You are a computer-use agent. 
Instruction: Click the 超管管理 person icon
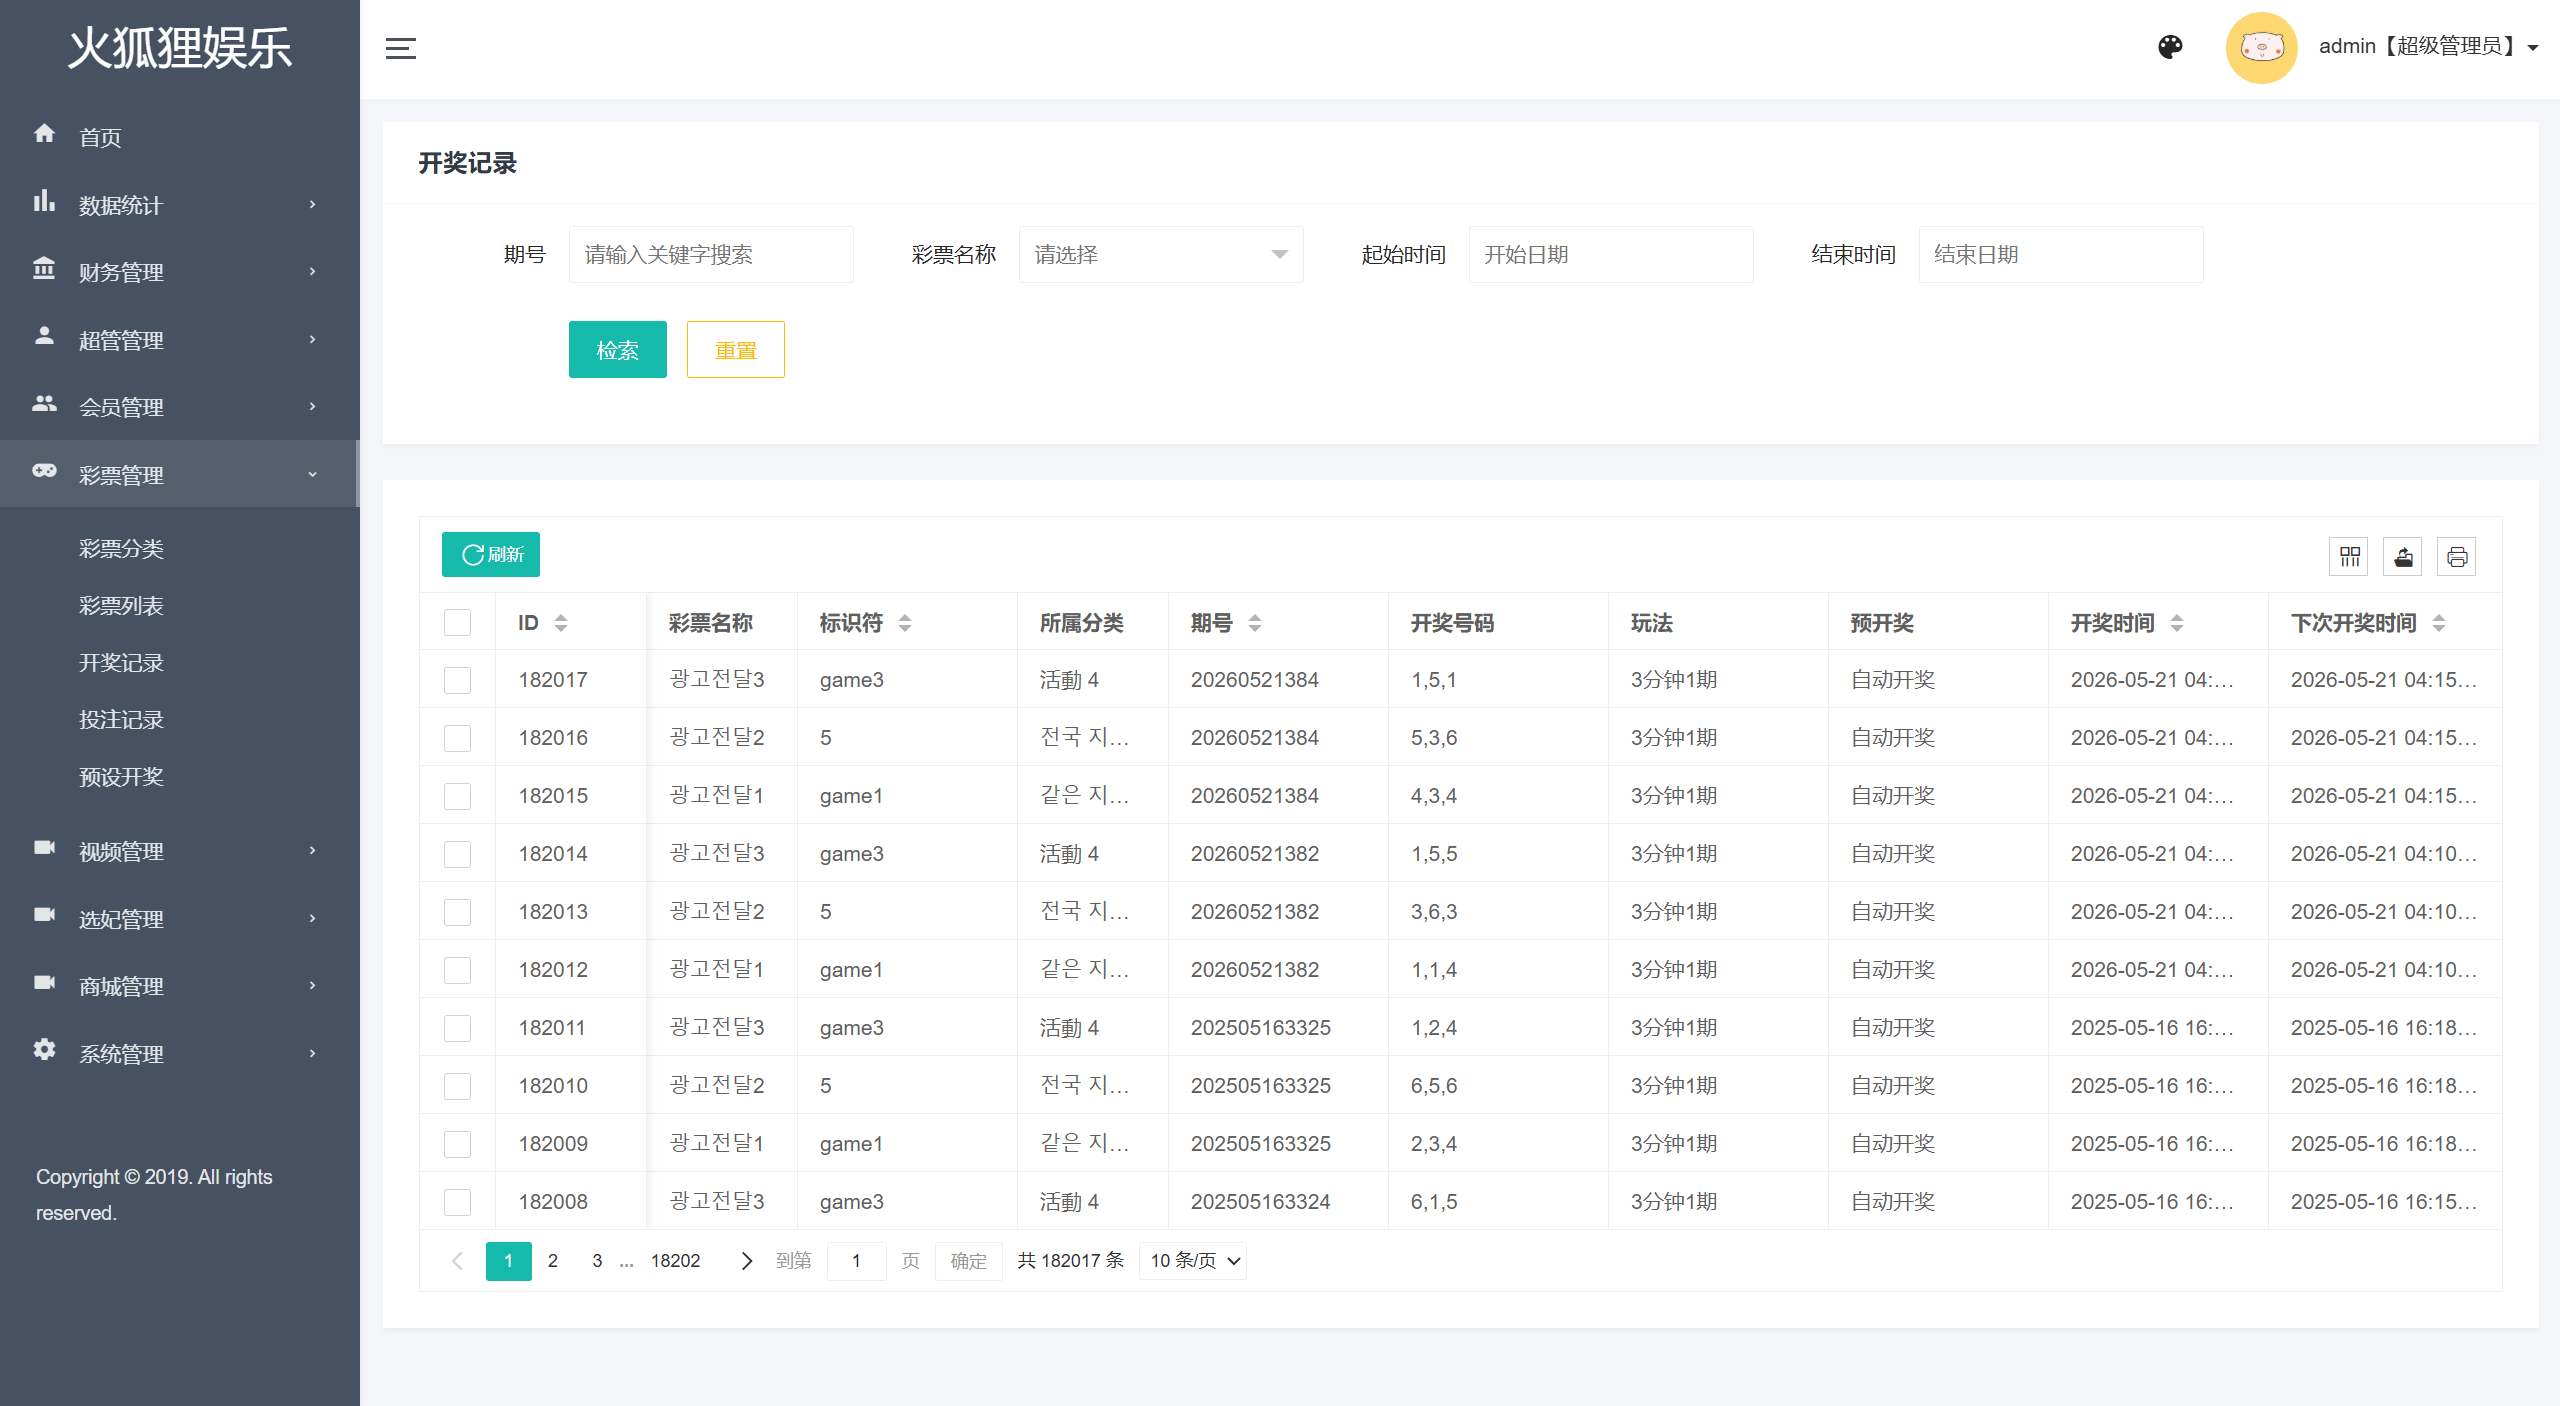(x=44, y=336)
